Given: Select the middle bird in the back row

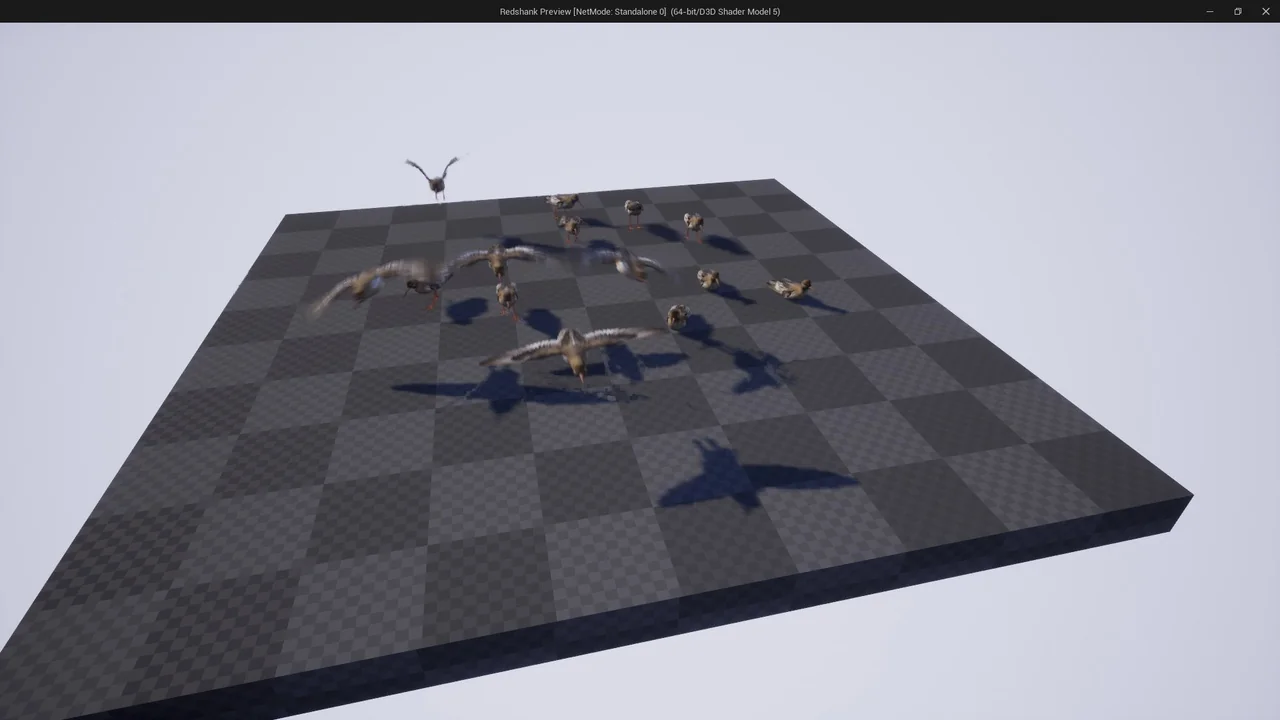Looking at the screenshot, I should pyautogui.click(x=633, y=210).
